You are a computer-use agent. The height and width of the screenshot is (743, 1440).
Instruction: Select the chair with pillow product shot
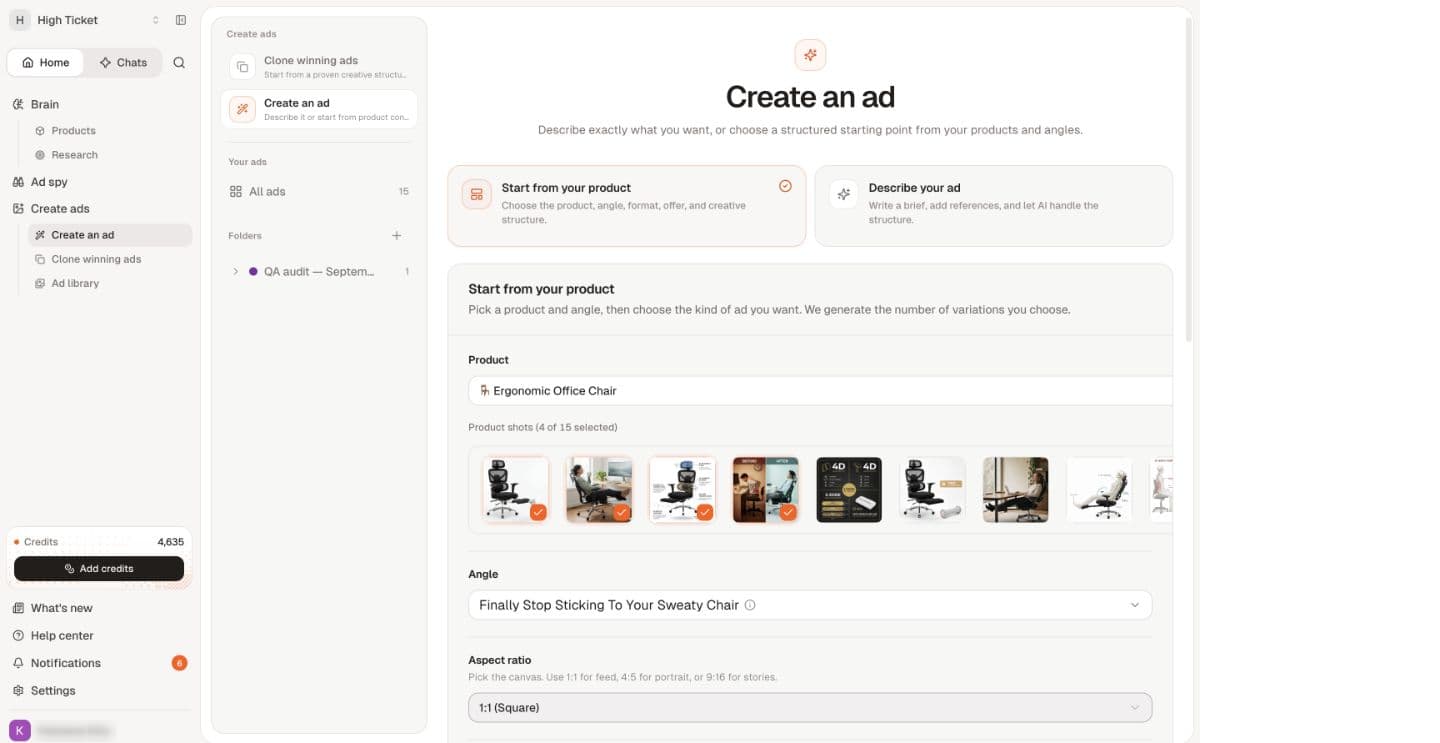tap(932, 490)
